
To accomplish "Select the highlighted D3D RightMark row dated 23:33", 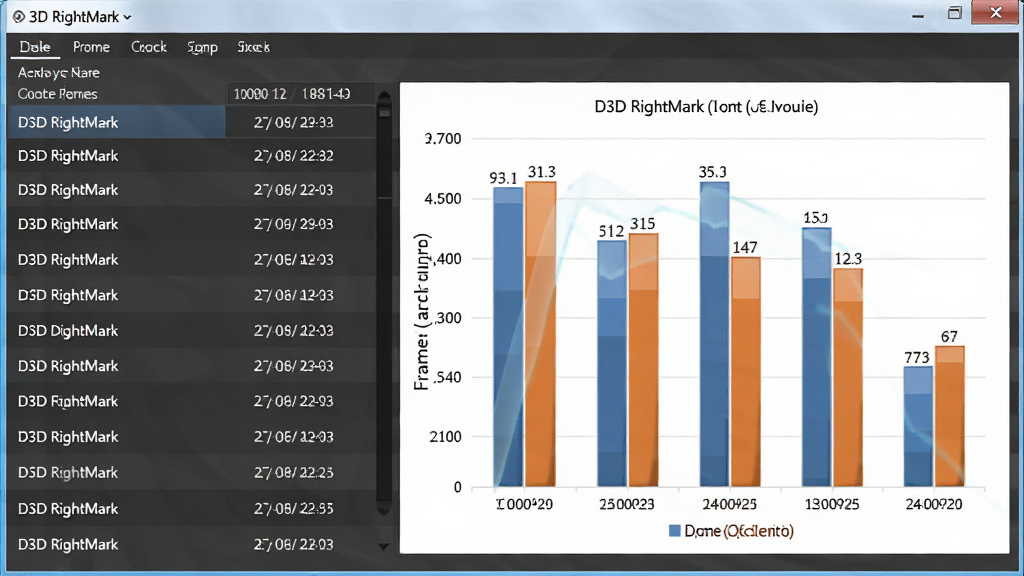I will click(192, 122).
